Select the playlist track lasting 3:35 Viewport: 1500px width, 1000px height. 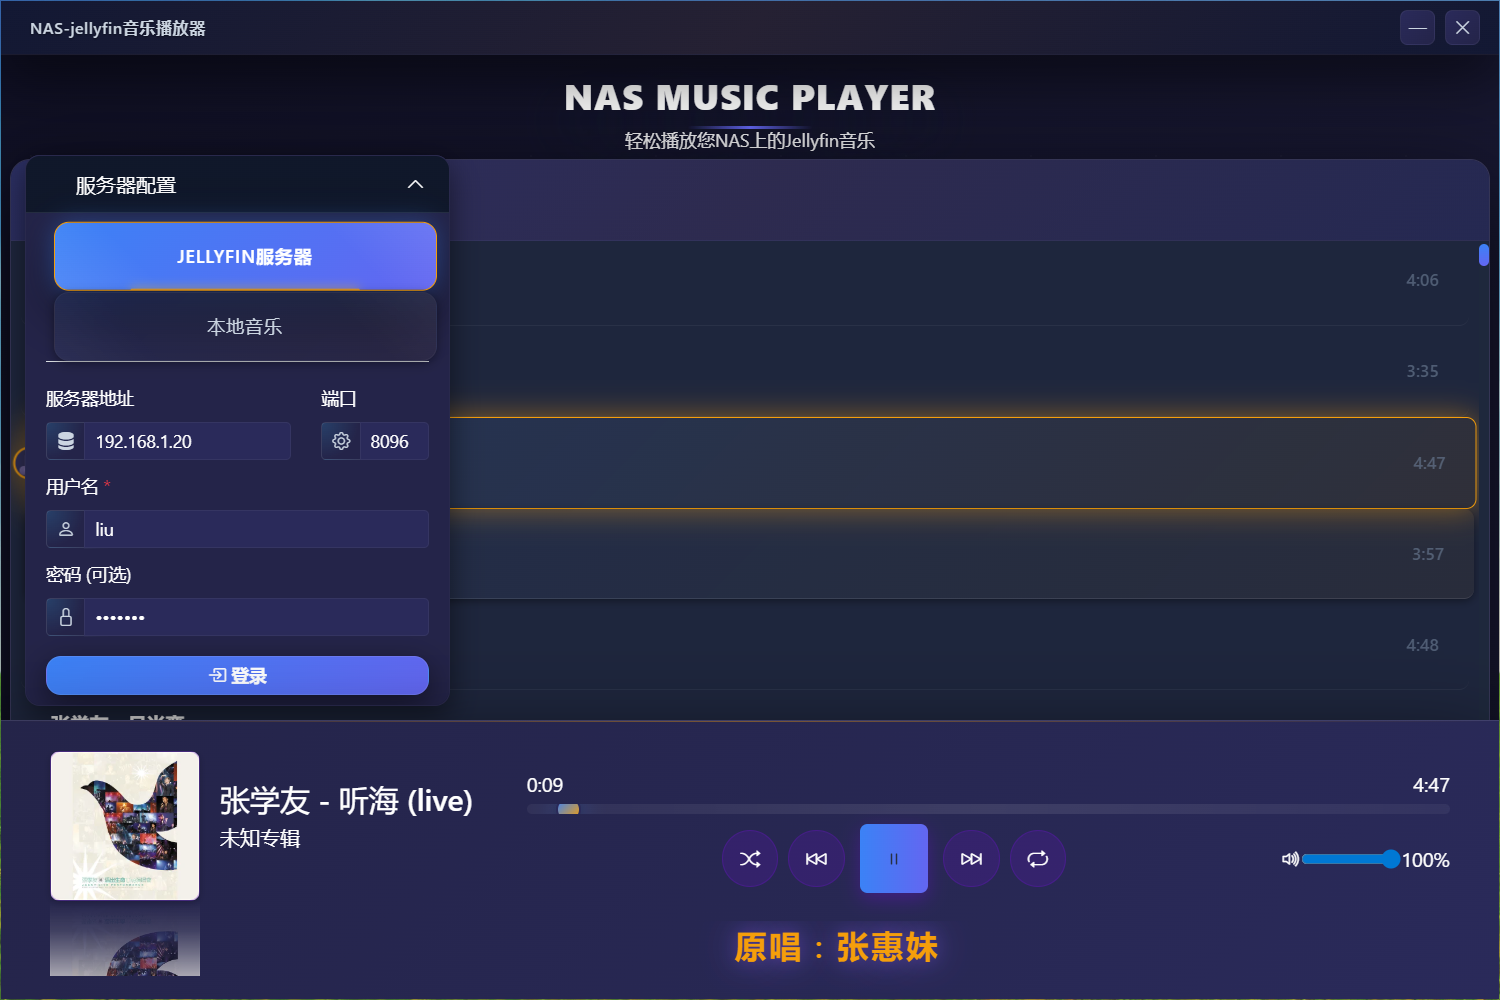[960, 371]
